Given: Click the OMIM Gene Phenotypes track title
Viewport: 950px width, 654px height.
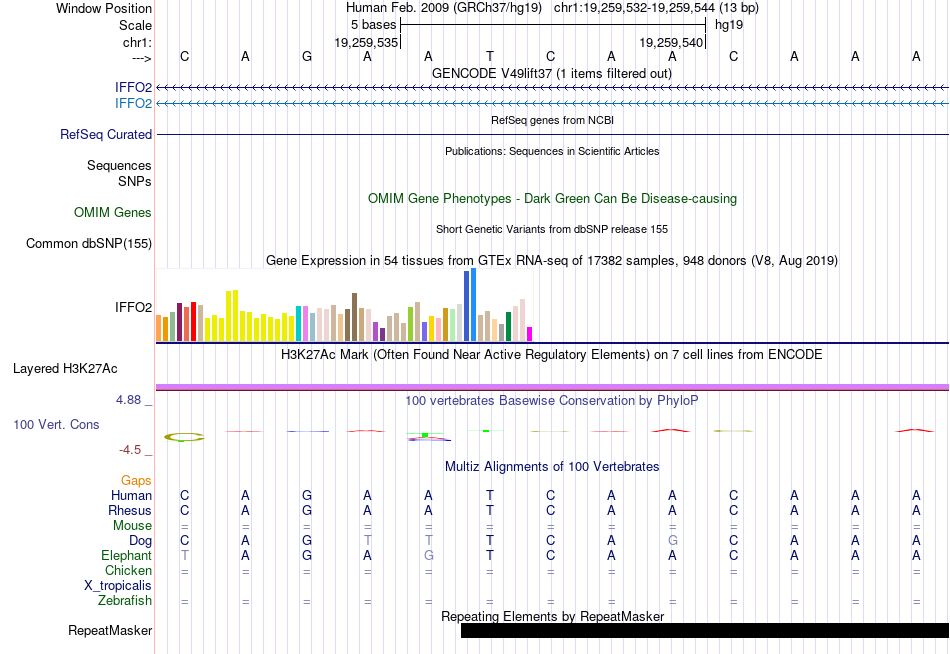Looking at the screenshot, I should (552, 198).
